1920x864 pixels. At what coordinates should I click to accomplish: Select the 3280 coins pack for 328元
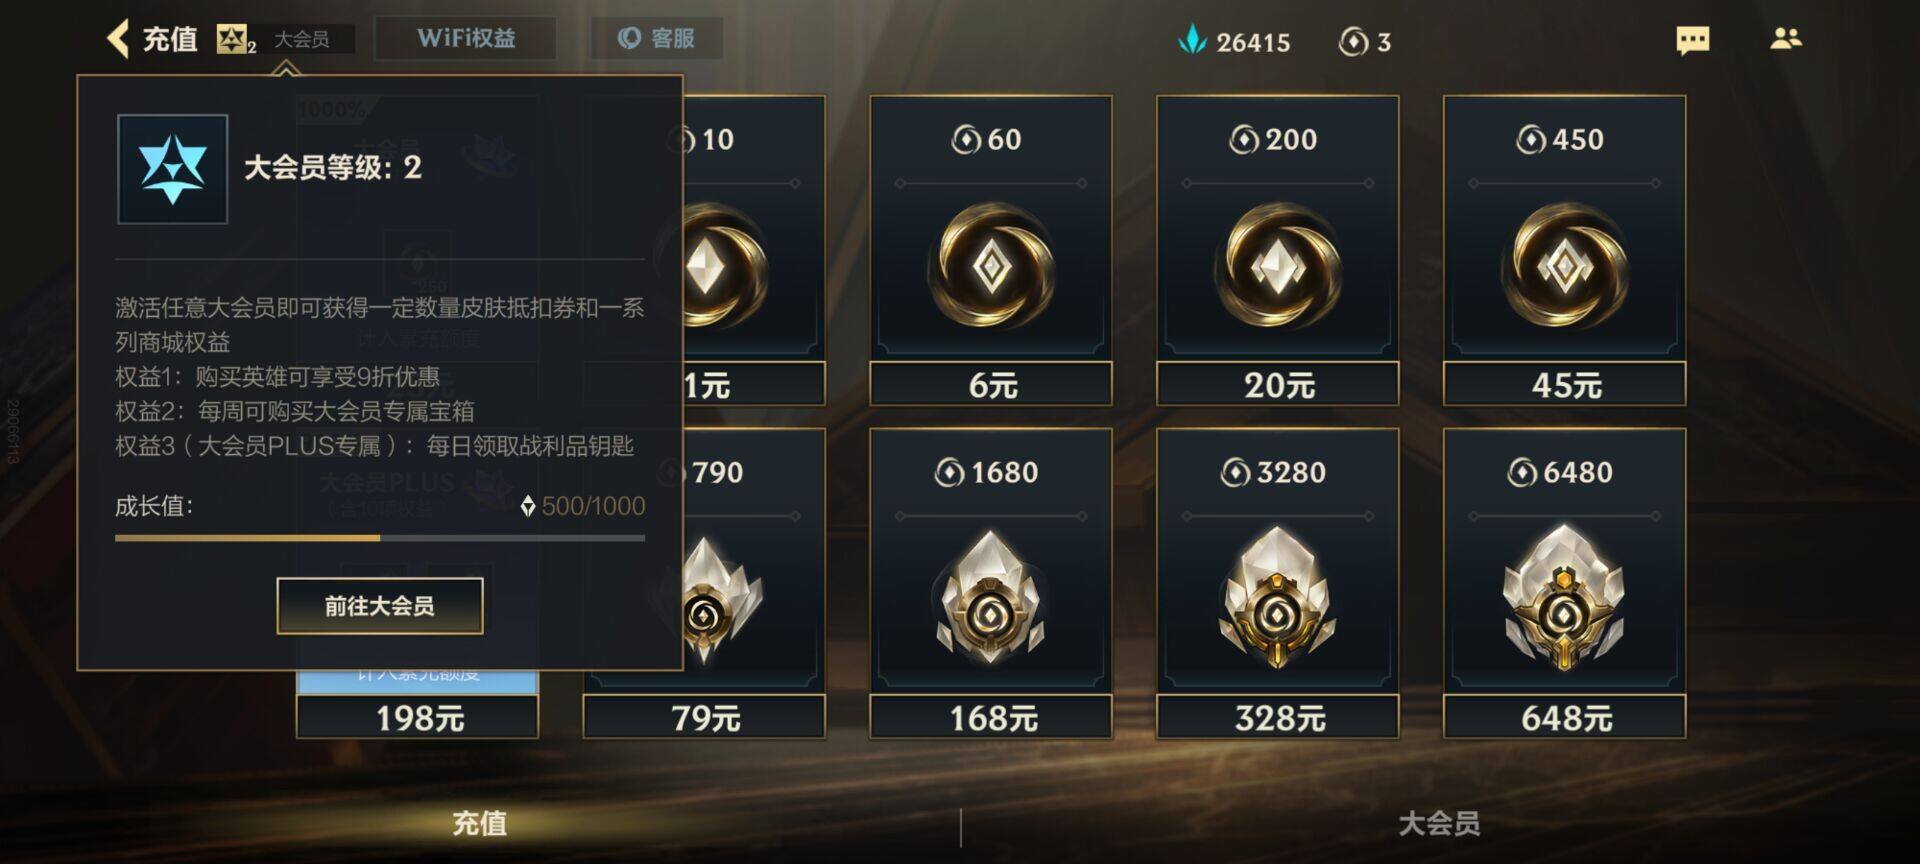click(1277, 584)
